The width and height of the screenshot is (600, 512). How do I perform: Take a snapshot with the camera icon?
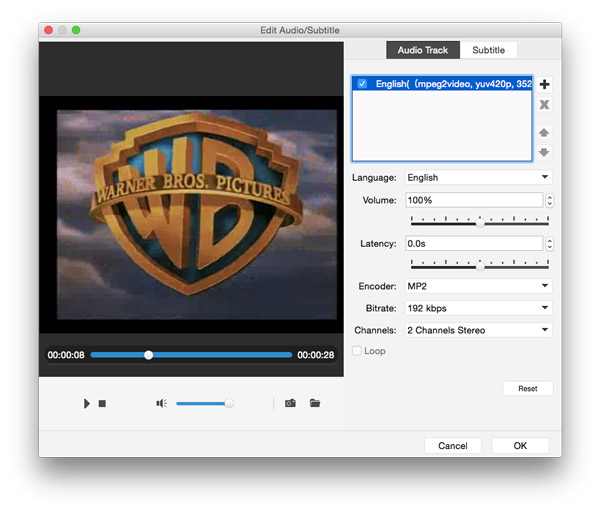290,404
